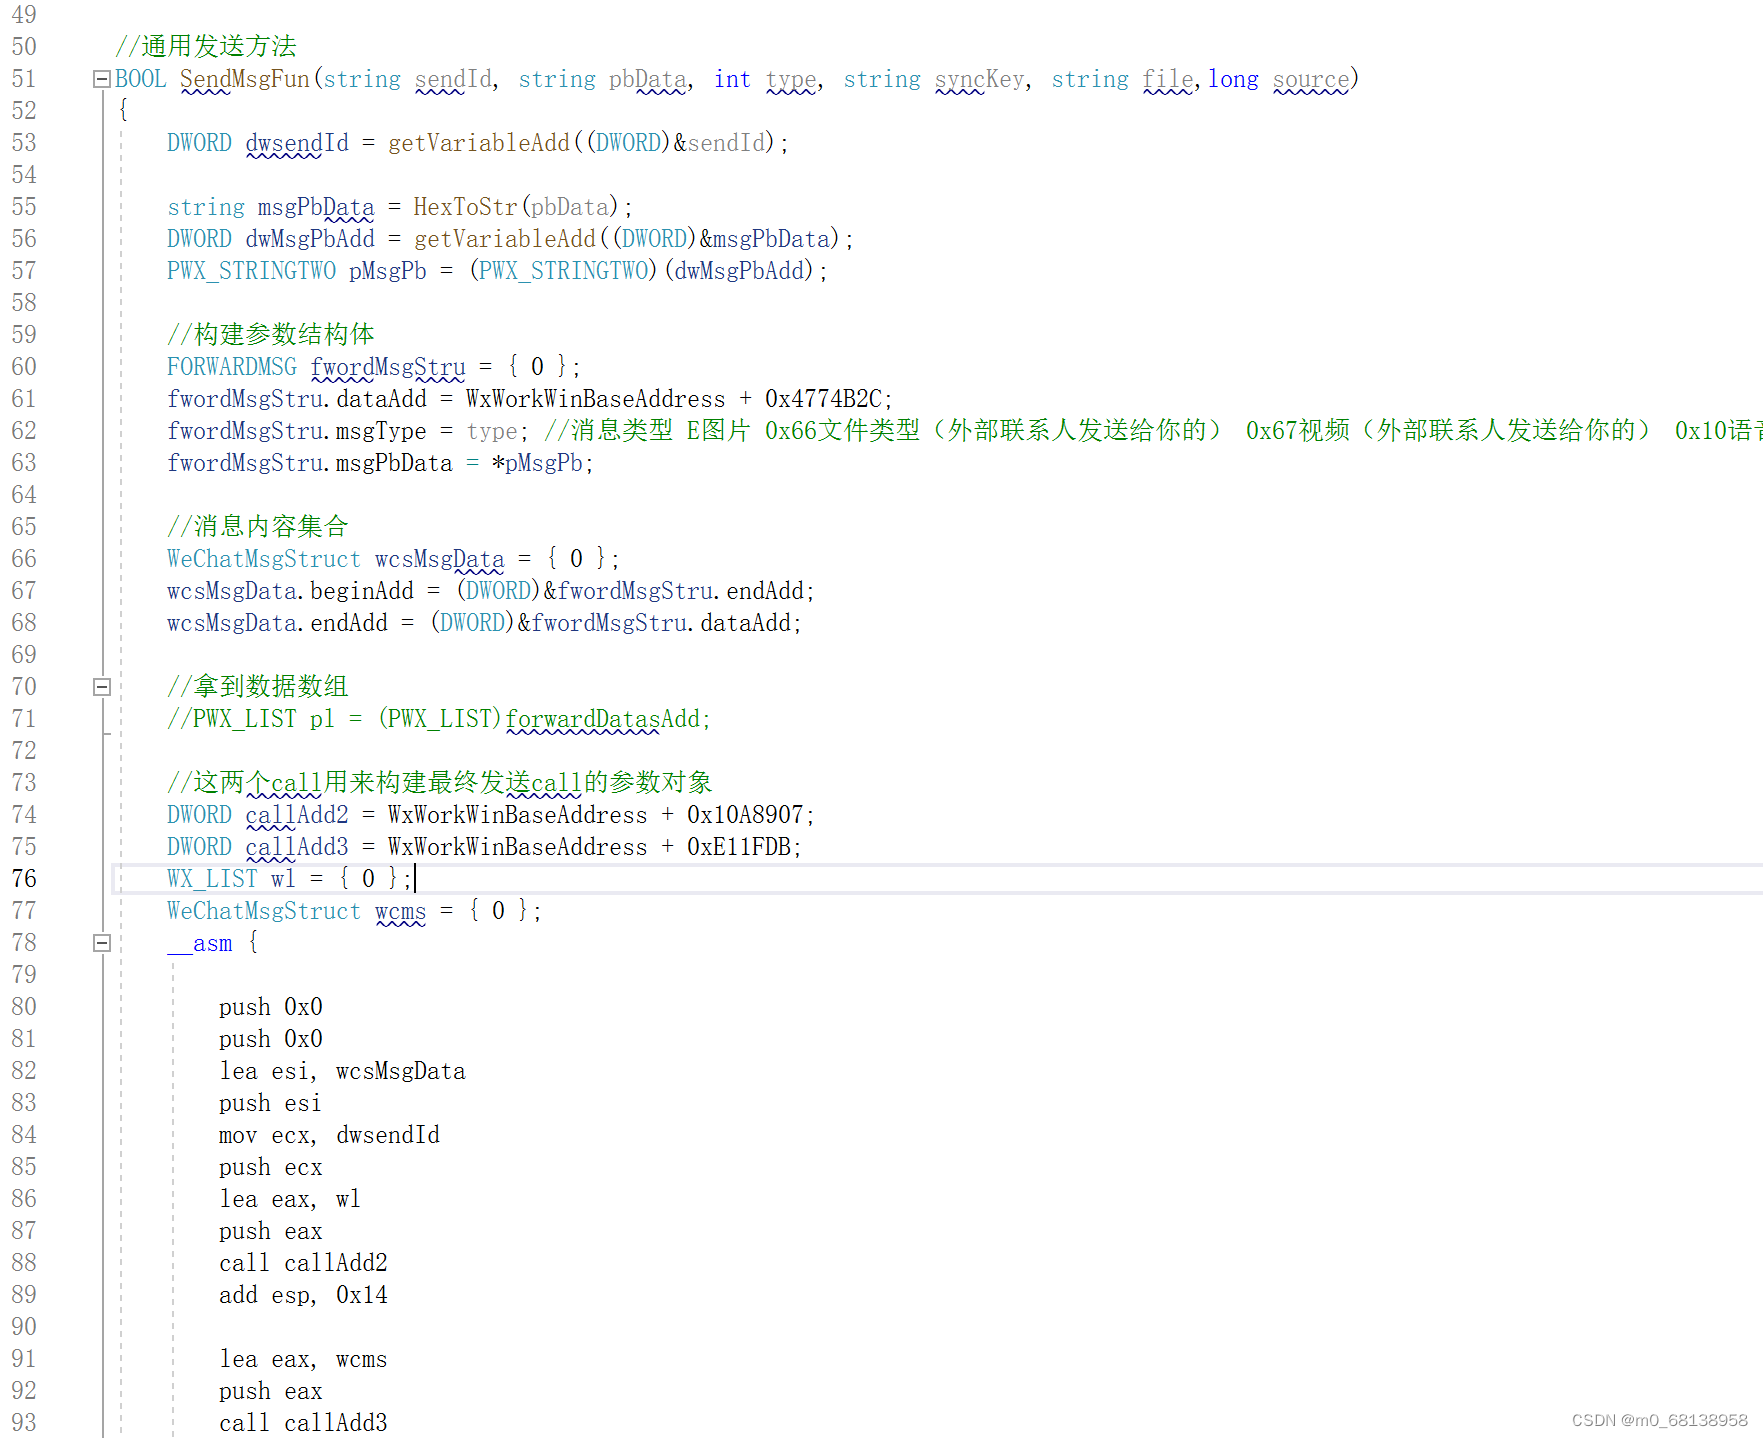Select the SendMsgFun function name
Image resolution: width=1763 pixels, height=1438 pixels.
click(x=245, y=79)
